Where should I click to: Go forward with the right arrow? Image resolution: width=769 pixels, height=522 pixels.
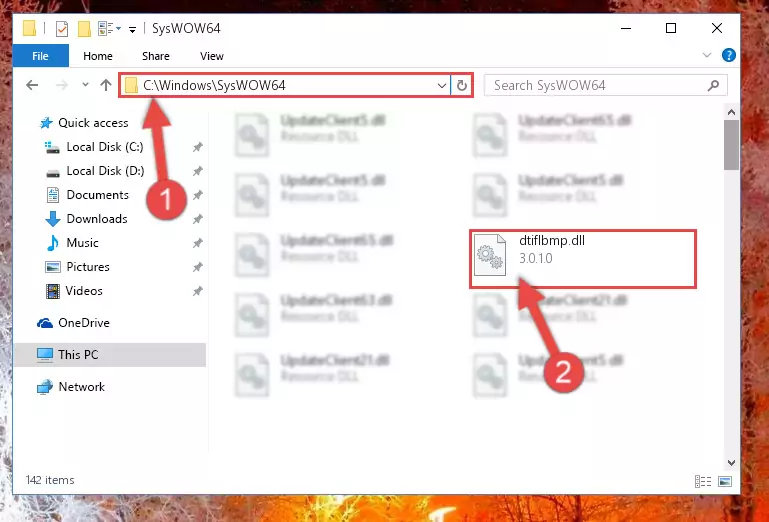point(62,85)
